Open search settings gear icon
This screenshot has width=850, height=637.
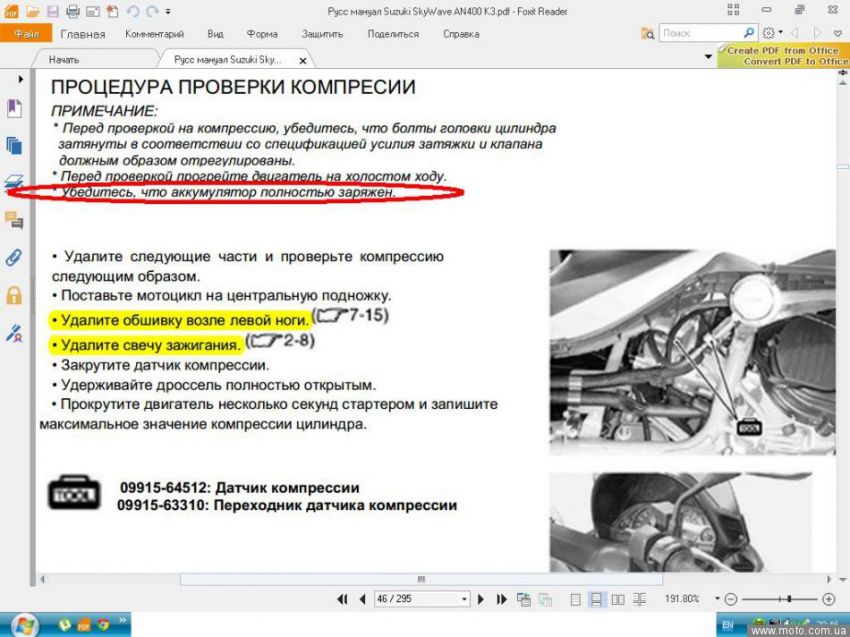click(x=768, y=33)
